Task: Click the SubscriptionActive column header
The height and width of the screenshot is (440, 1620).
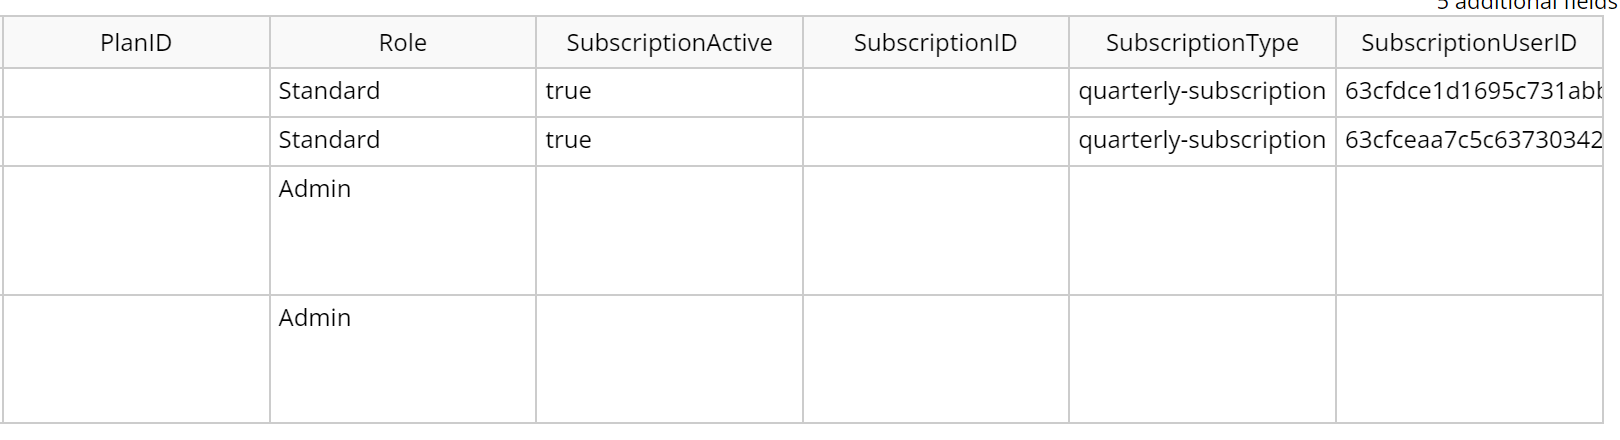Action: [x=669, y=43]
